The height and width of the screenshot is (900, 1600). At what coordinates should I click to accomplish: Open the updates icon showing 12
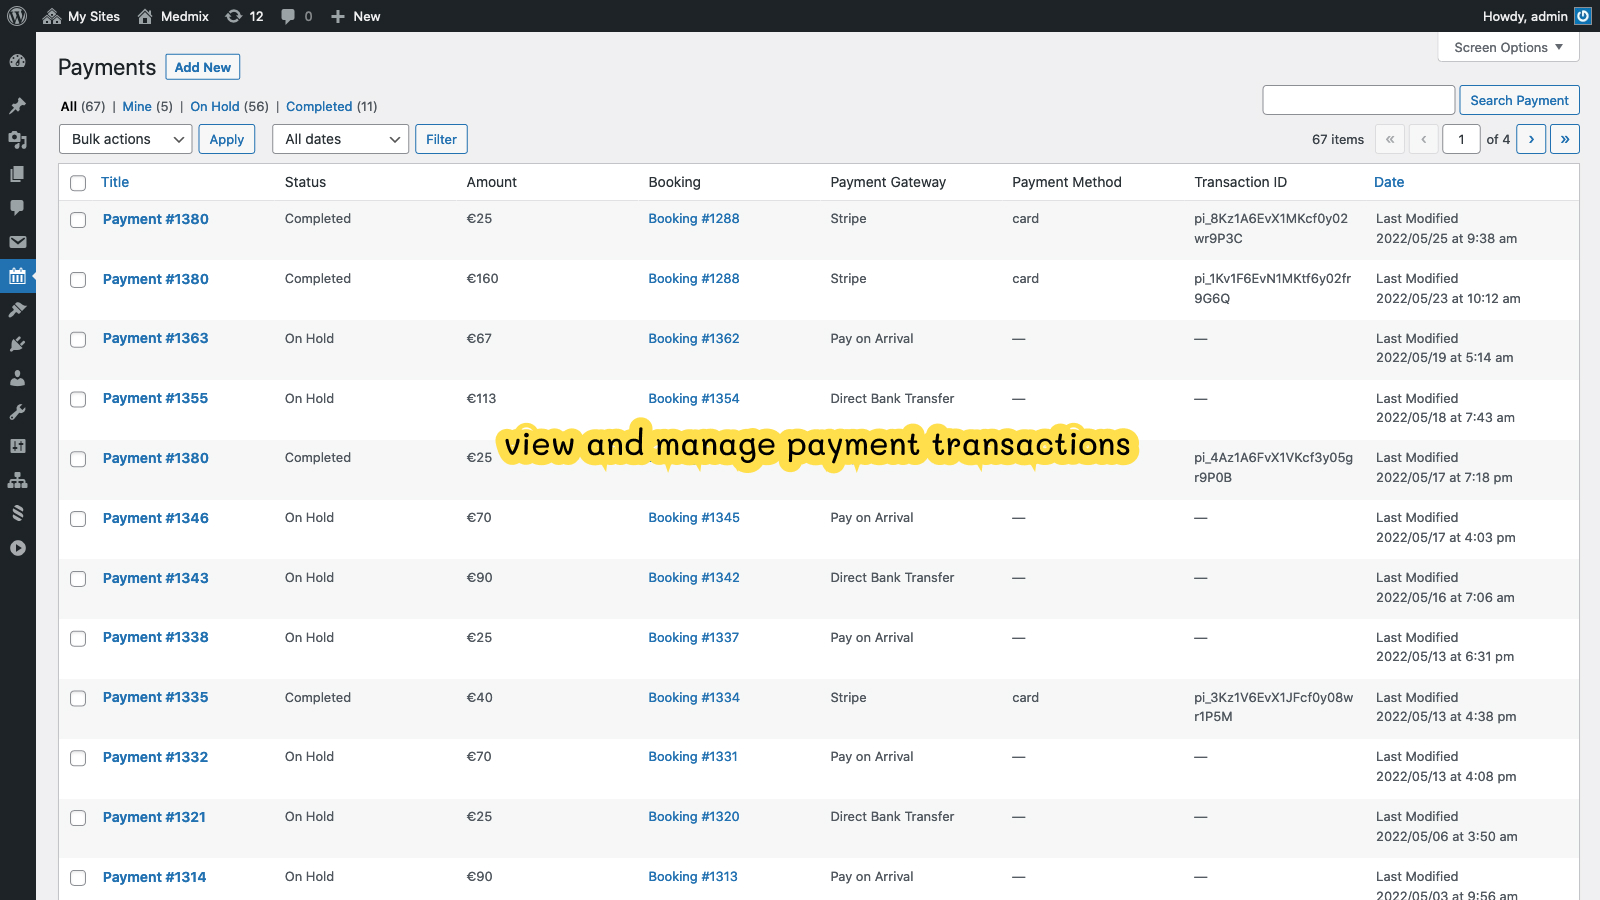pos(244,16)
